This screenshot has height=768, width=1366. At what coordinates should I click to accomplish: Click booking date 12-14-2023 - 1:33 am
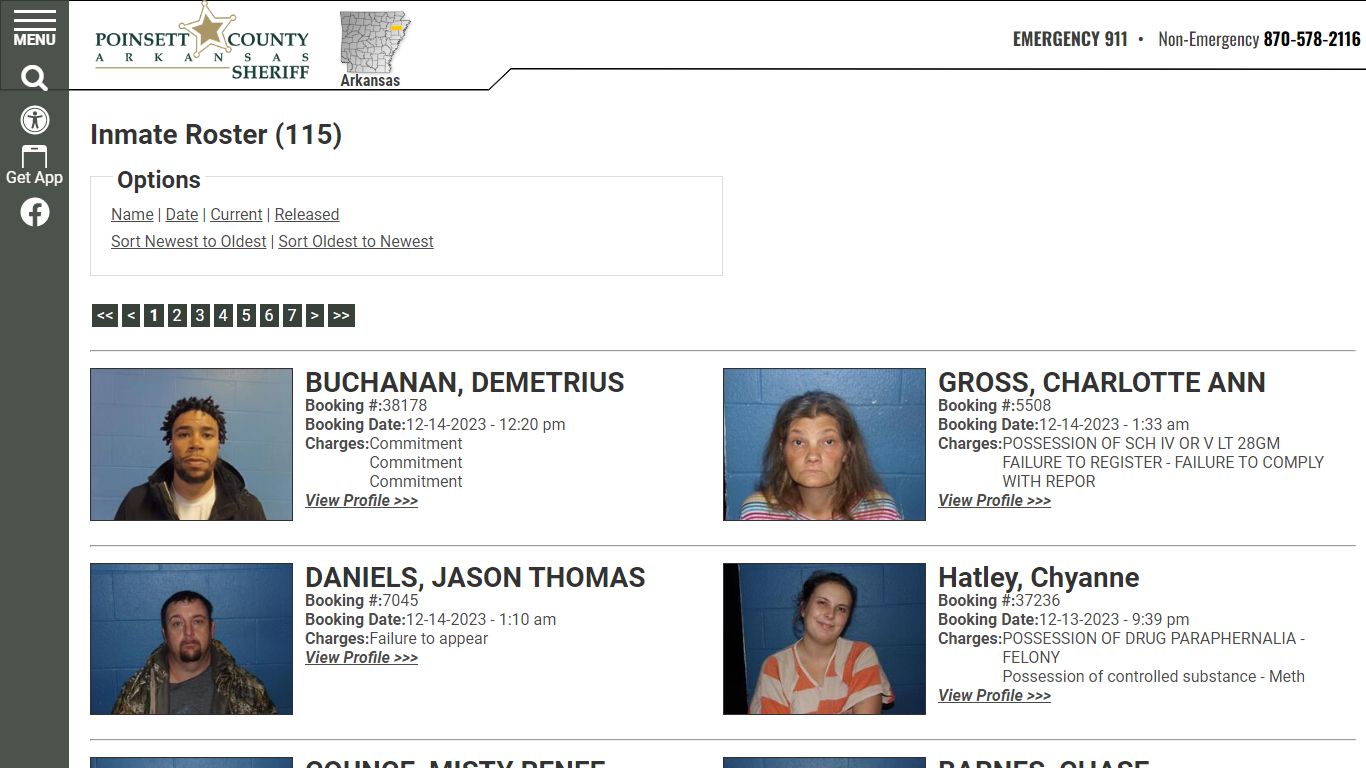(1114, 424)
